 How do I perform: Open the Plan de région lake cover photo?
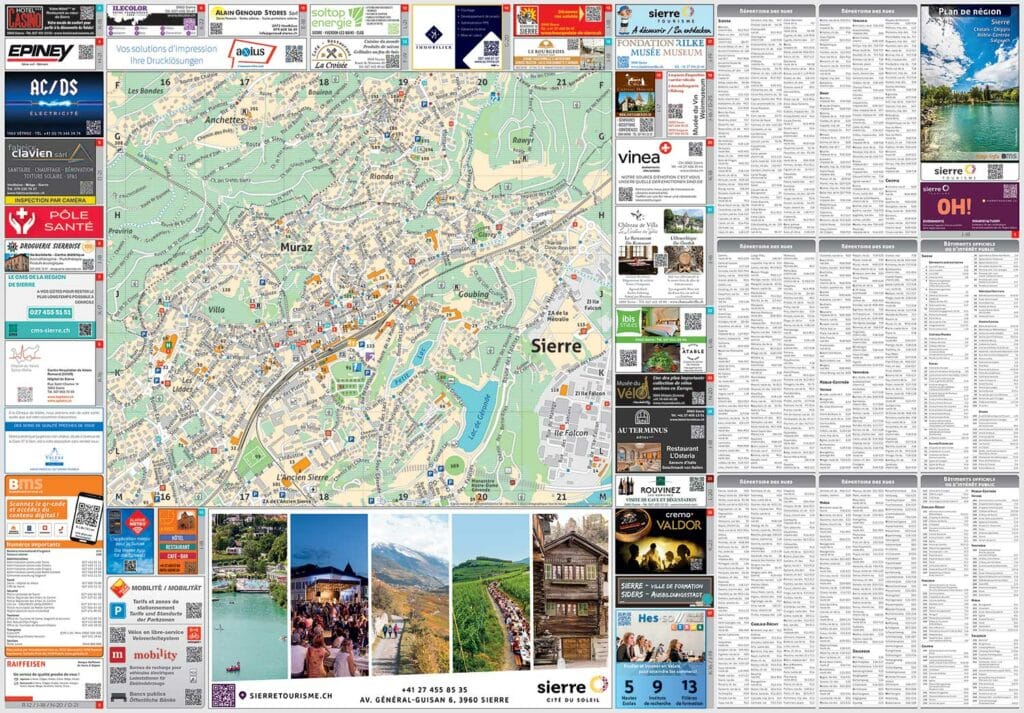[969, 84]
